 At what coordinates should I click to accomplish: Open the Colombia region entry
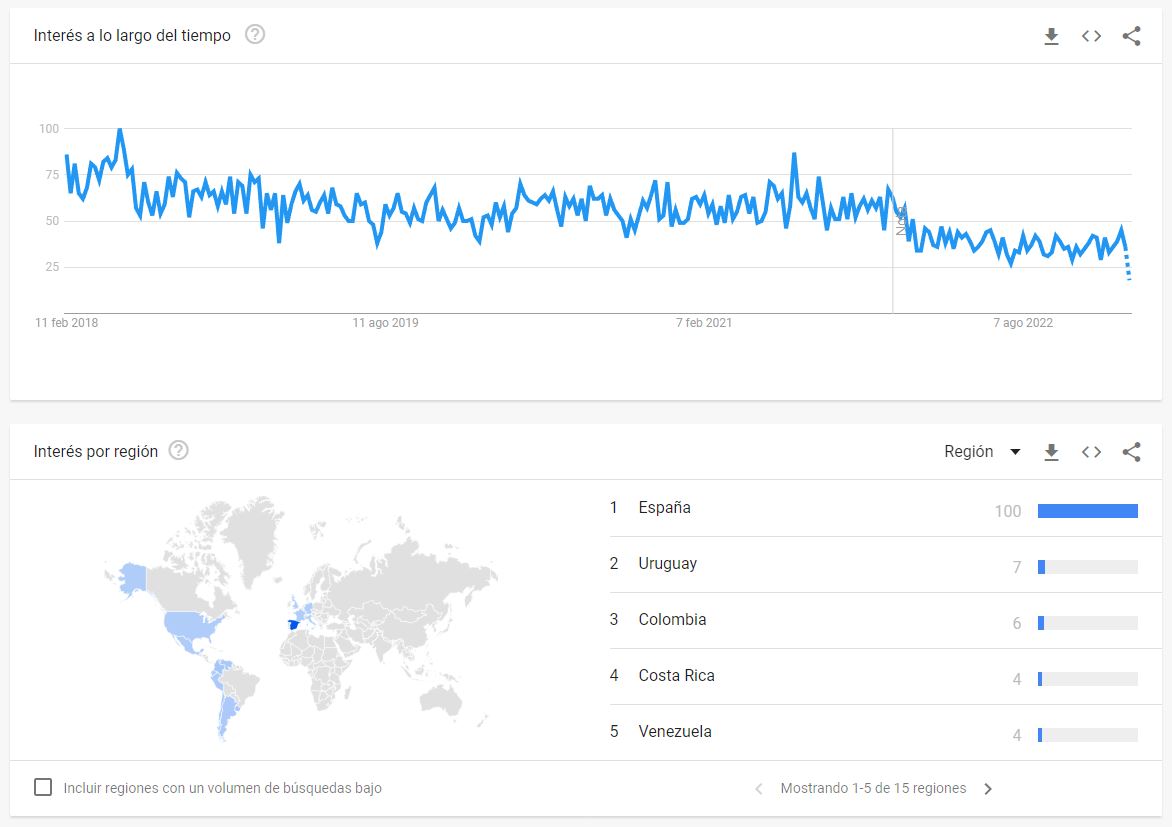point(672,620)
